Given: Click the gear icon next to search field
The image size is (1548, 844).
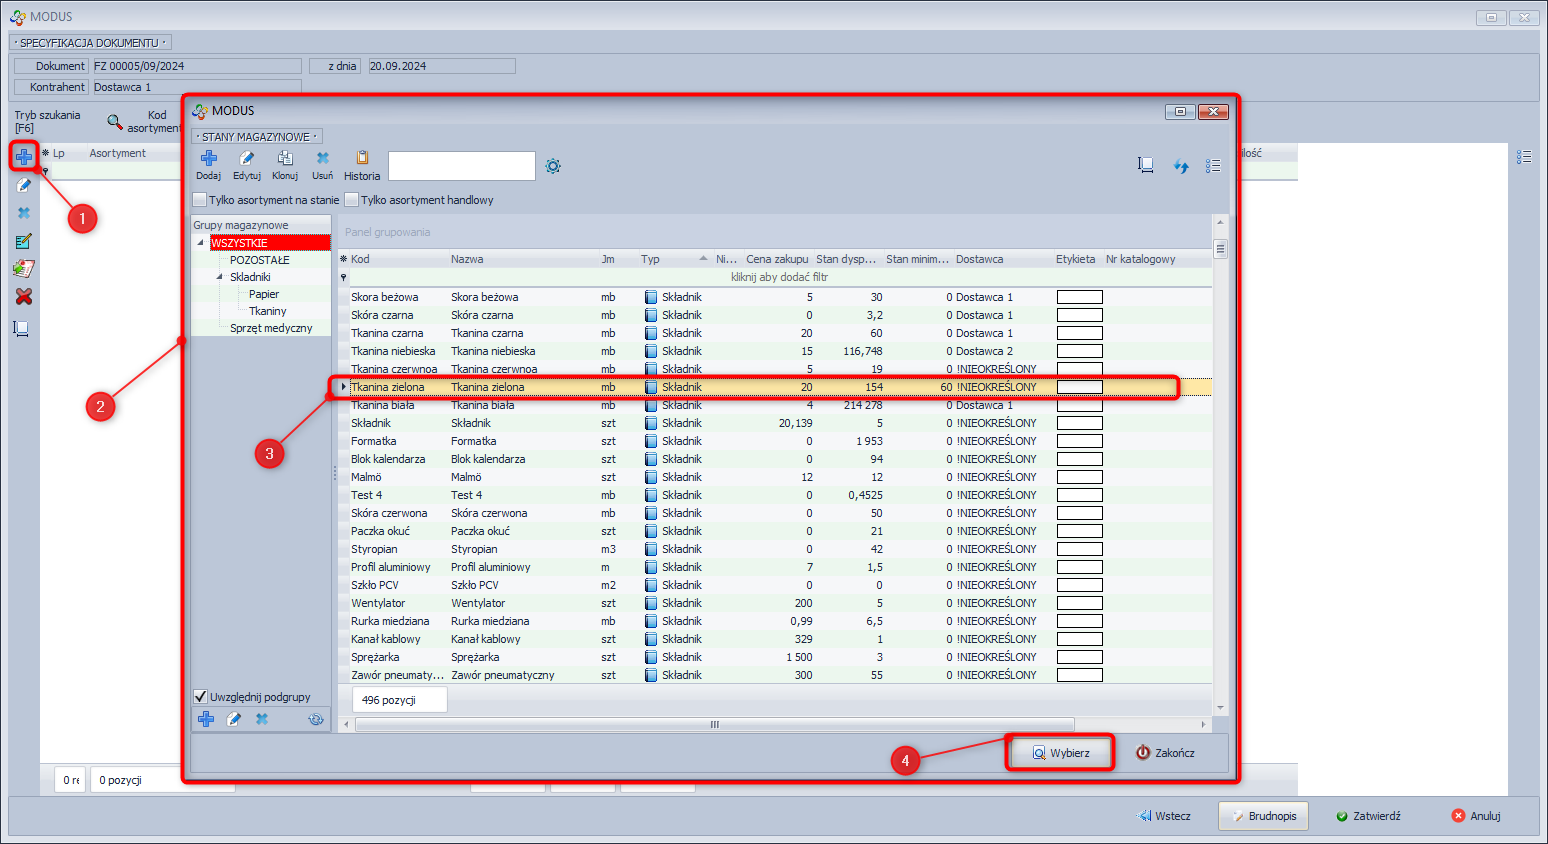Looking at the screenshot, I should coord(553,166).
